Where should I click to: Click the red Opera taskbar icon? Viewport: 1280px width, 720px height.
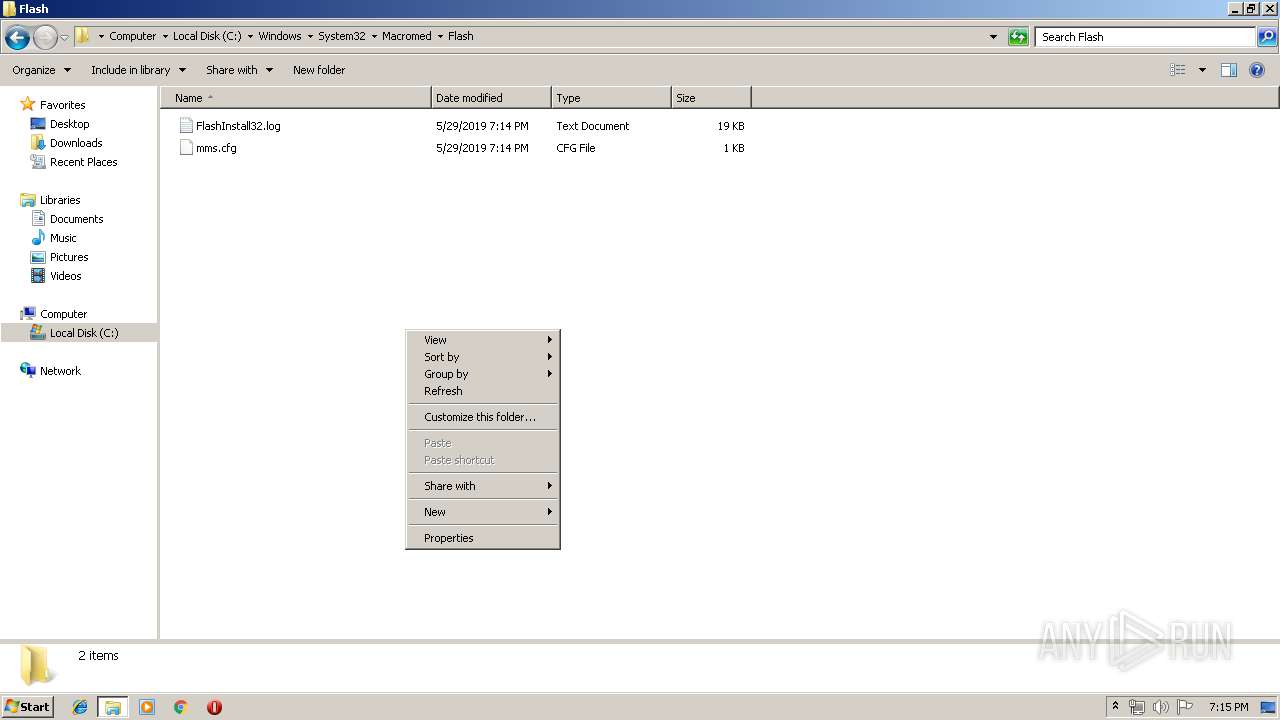(x=214, y=707)
